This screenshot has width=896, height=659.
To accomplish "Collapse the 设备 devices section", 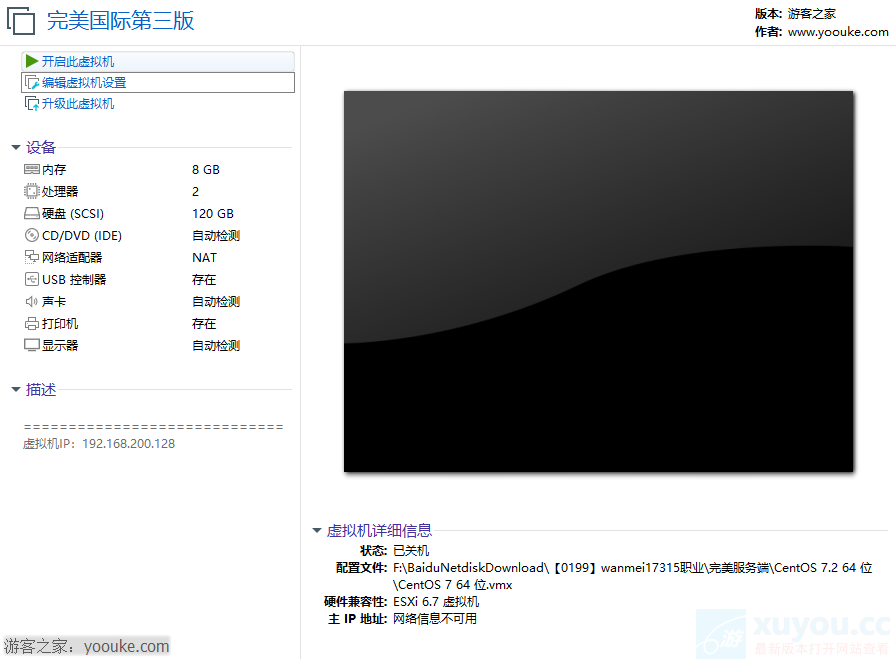I will [16, 148].
